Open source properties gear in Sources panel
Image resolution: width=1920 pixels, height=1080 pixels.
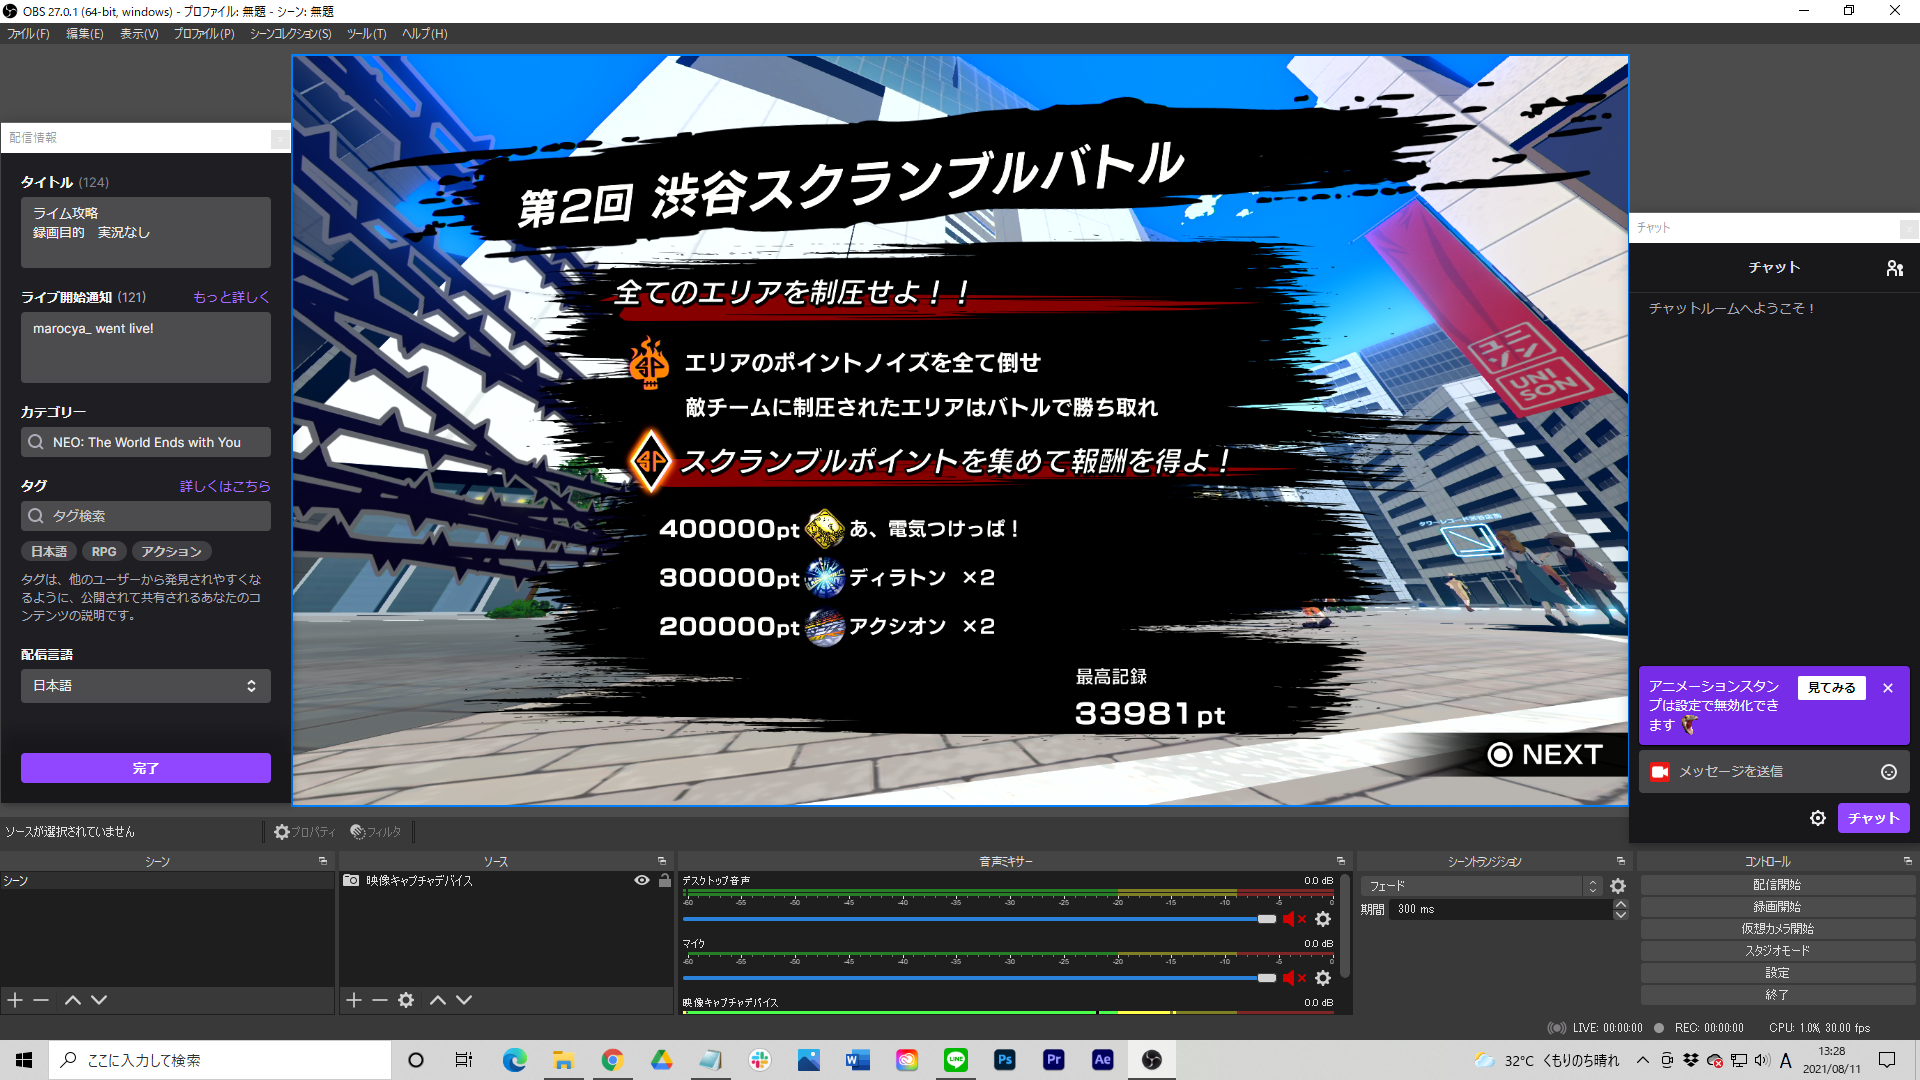[x=406, y=1000]
